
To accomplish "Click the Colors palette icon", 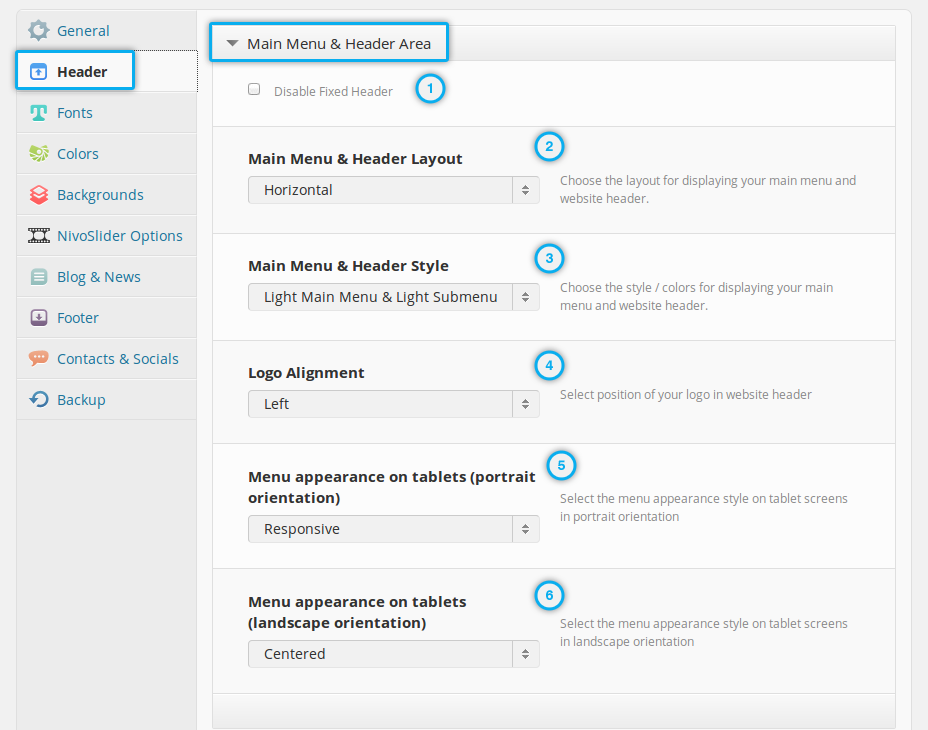I will click(39, 154).
